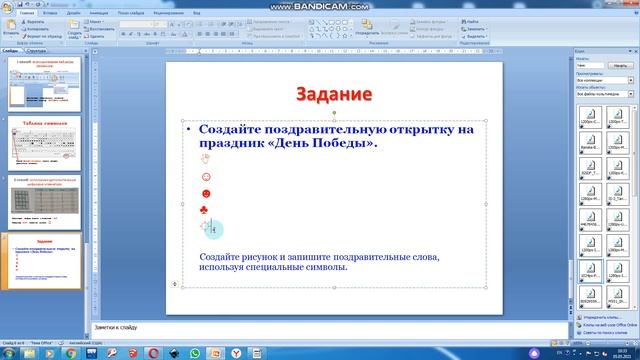
Task: Select Формат по образцу format painter
Action: [x=42, y=36]
